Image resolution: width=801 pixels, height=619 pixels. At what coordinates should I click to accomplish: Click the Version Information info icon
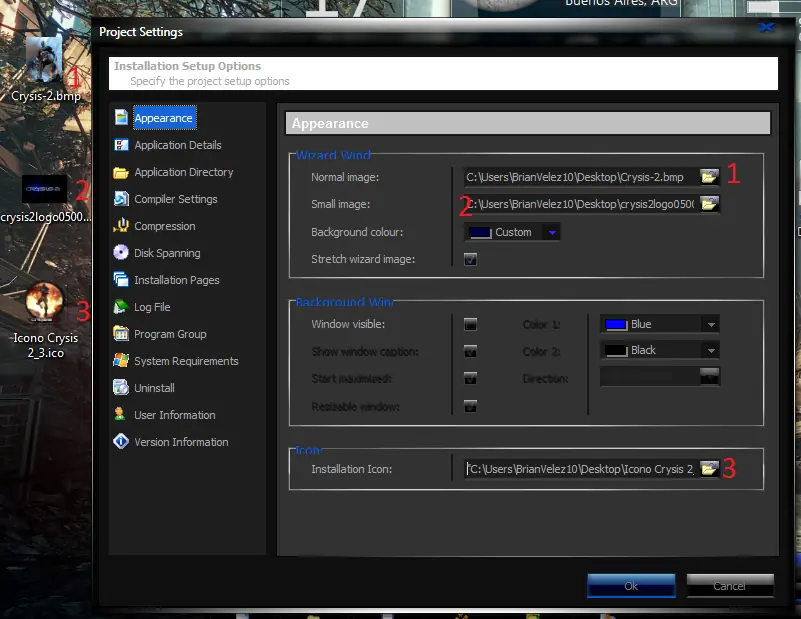pos(121,442)
